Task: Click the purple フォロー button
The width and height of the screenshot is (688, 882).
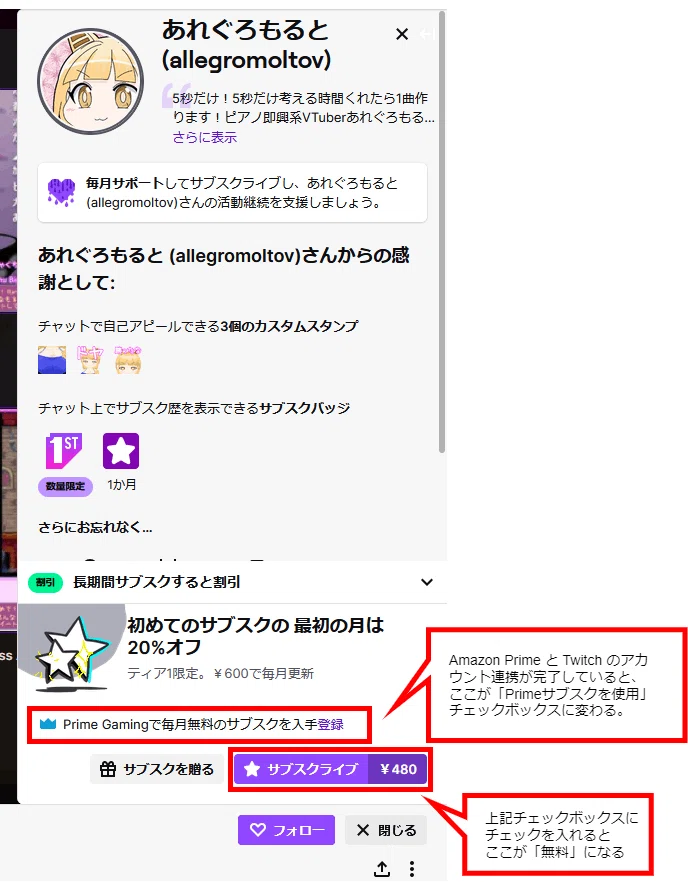Action: (x=286, y=830)
